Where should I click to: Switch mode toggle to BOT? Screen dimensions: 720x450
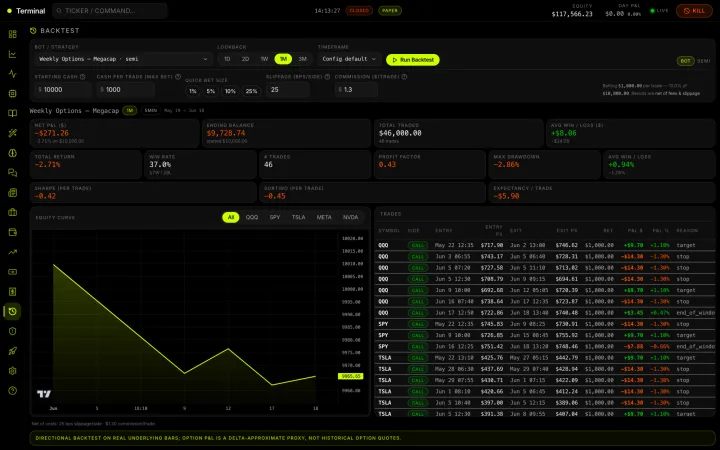point(686,61)
